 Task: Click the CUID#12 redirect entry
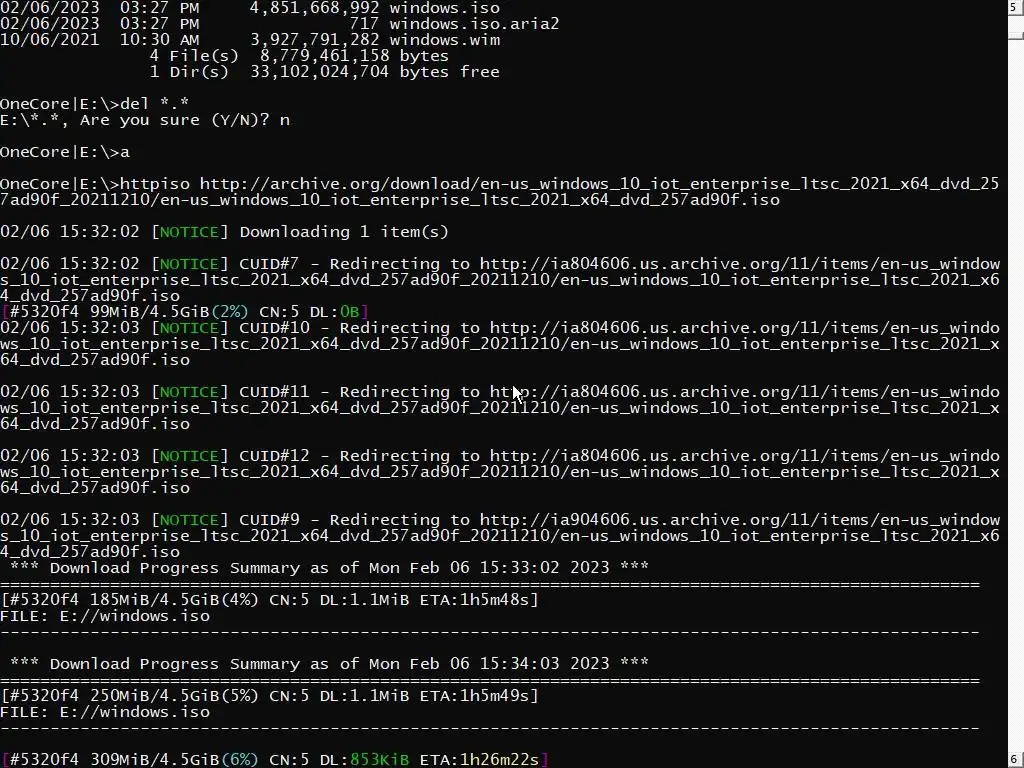(500, 472)
